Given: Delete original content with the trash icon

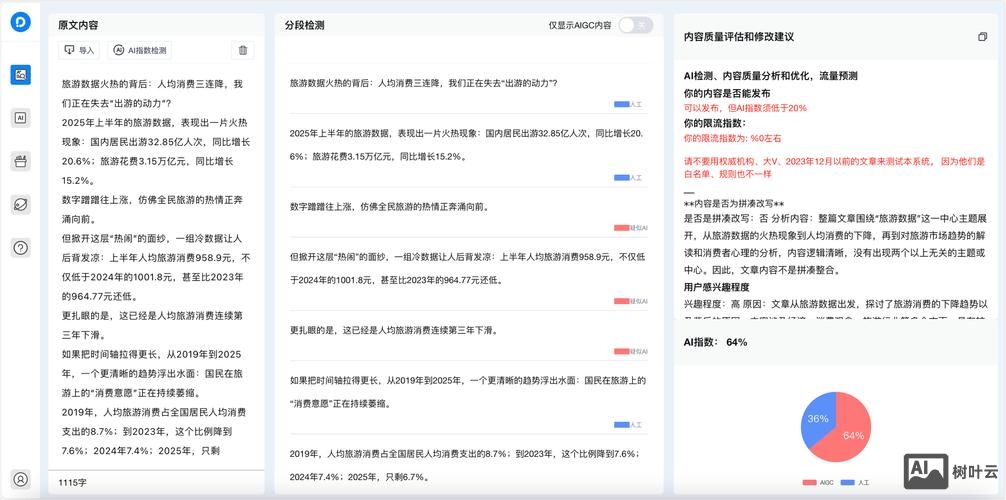Looking at the screenshot, I should click(x=243, y=50).
